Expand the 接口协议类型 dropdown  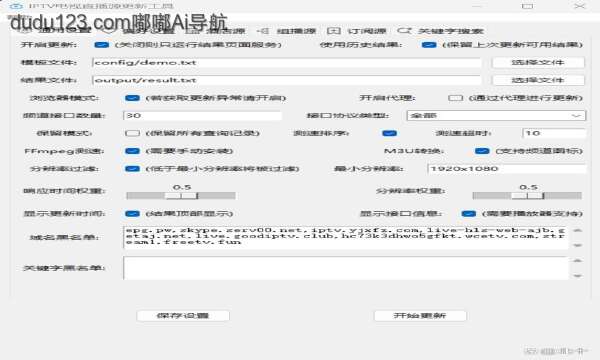[x=496, y=116]
